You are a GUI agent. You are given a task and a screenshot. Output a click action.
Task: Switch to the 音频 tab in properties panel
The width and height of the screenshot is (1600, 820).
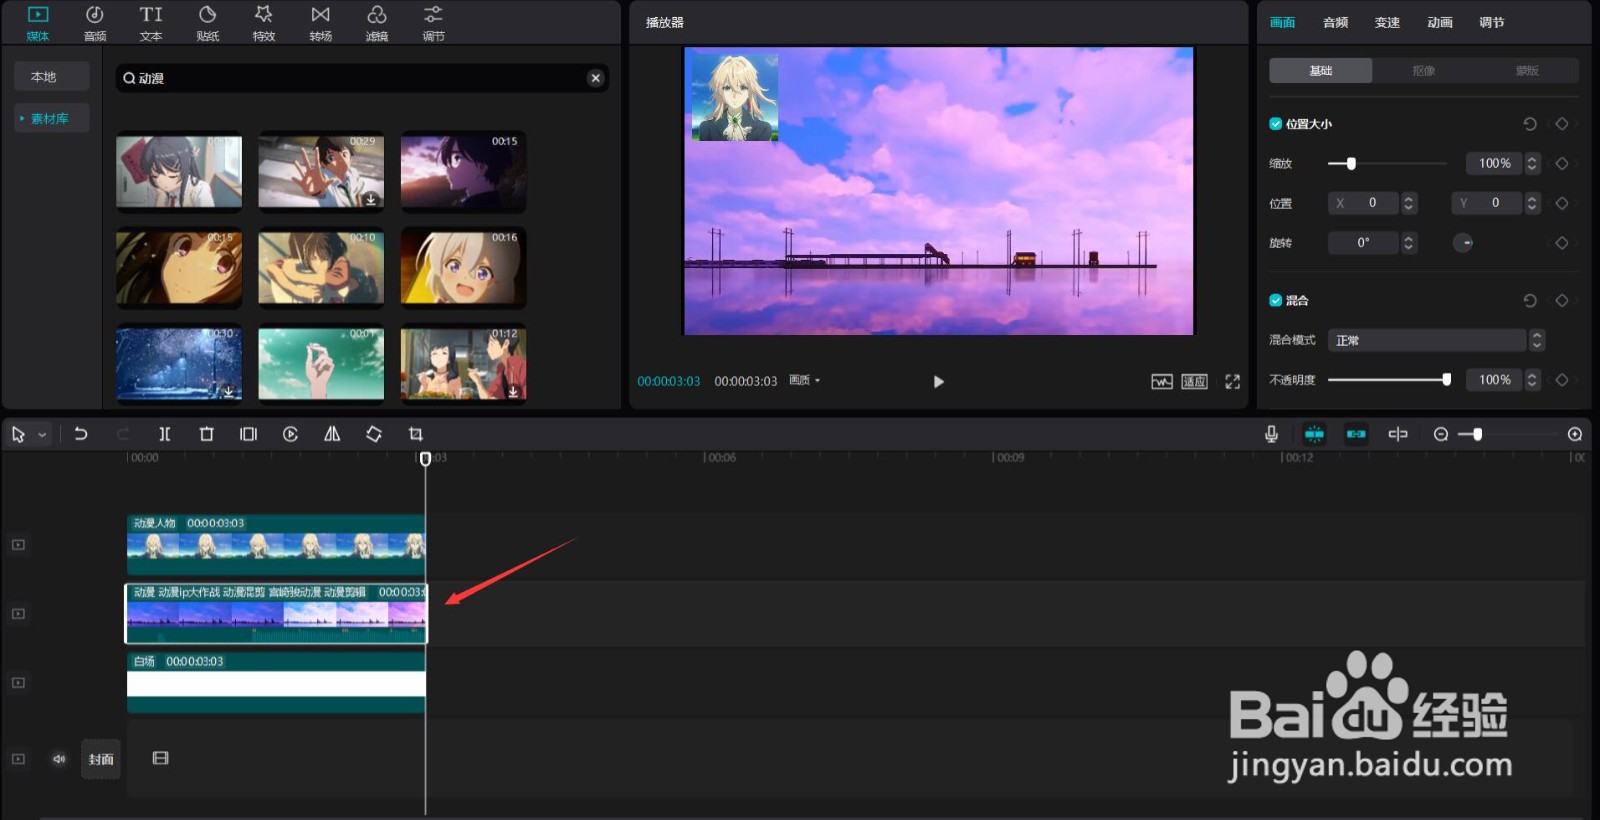pyautogui.click(x=1335, y=22)
